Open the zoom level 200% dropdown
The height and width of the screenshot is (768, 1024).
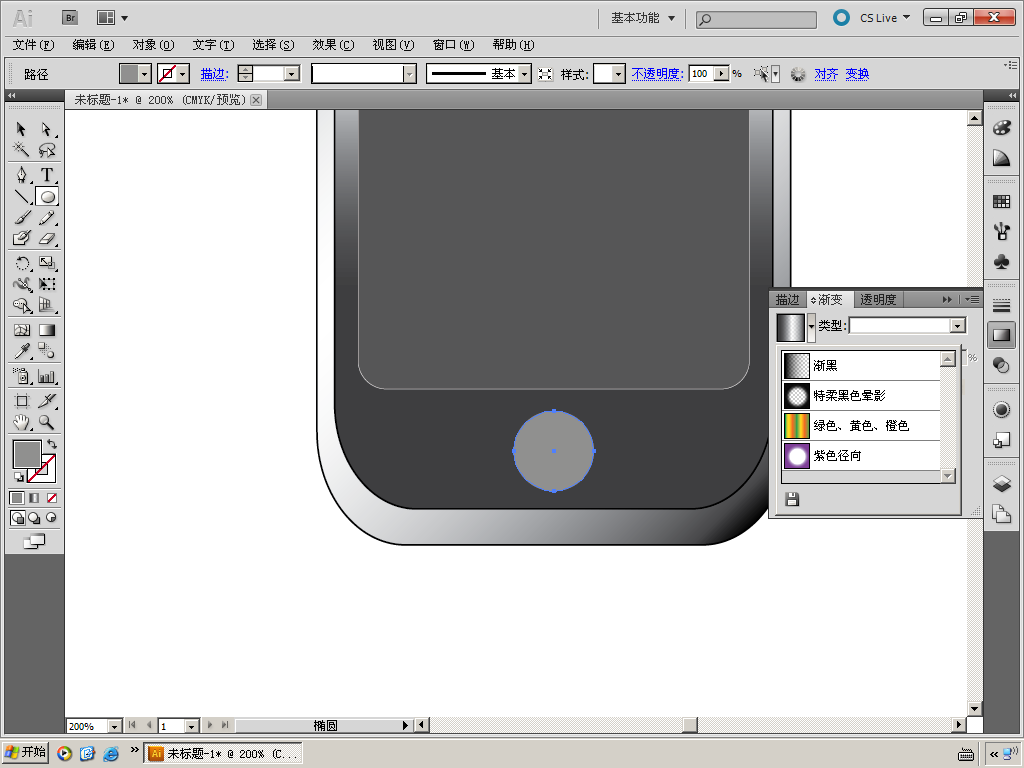coord(114,726)
